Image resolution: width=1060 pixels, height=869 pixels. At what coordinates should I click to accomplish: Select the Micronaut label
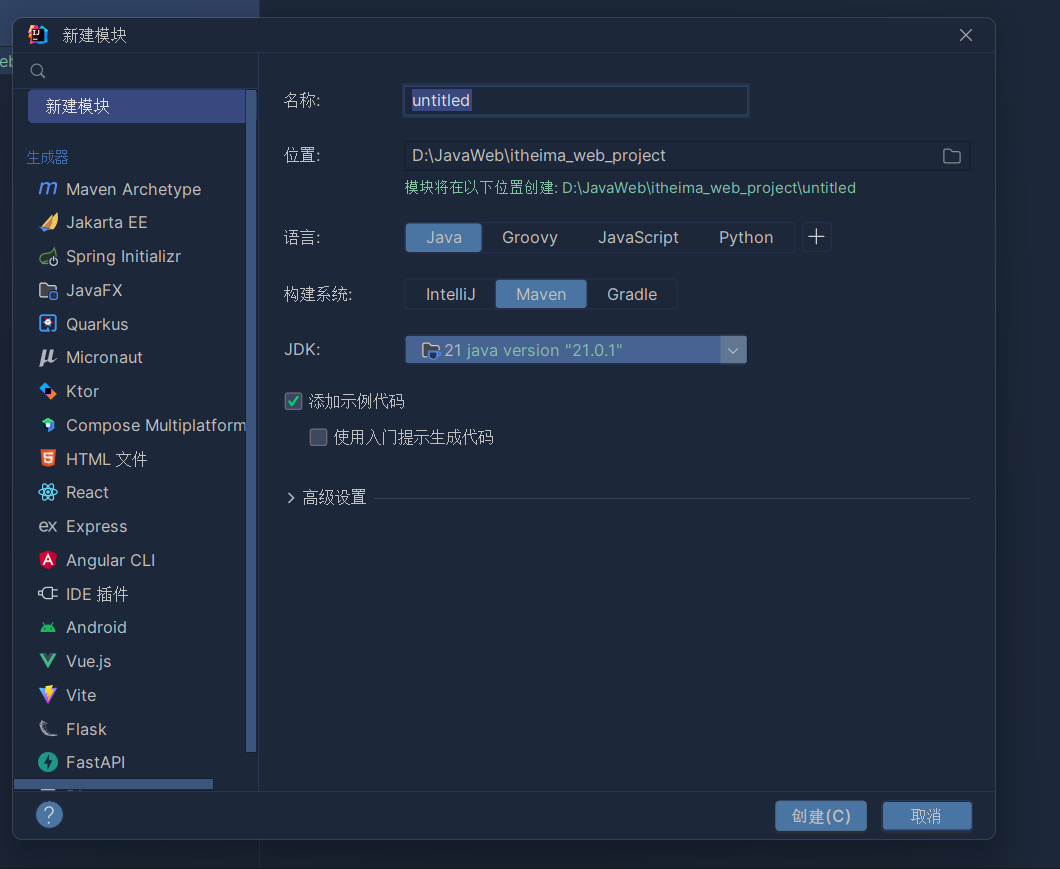104,357
